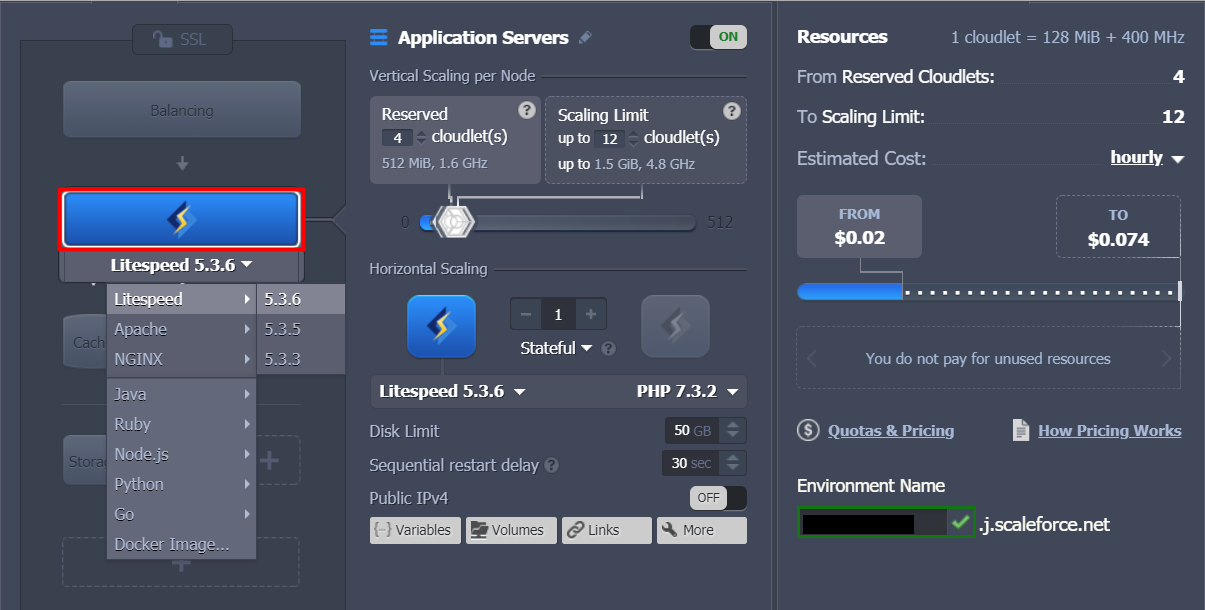Click the Scaling Limit help question mark
The image size is (1205, 610).
(732, 111)
